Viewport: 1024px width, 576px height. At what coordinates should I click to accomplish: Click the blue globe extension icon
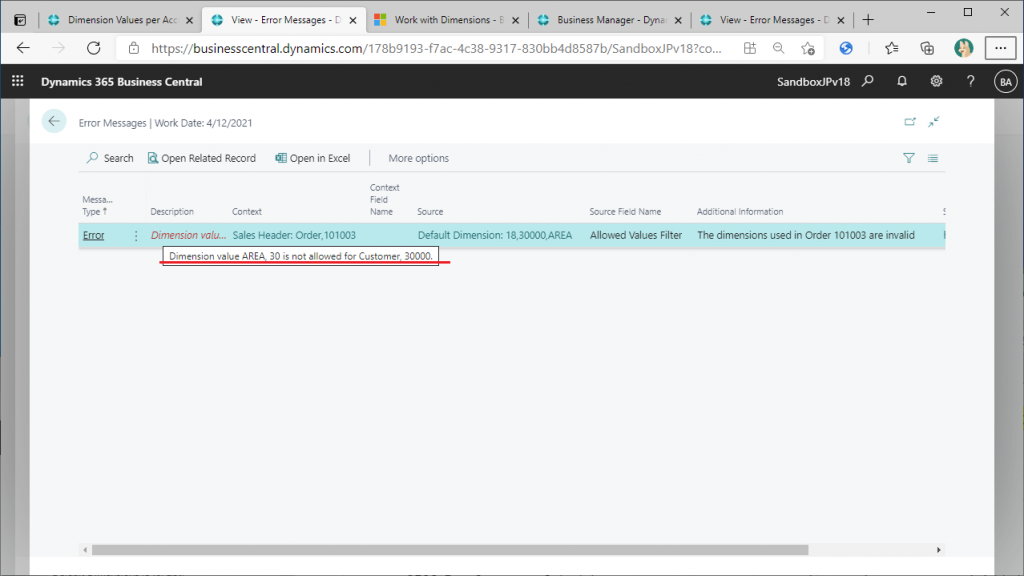pyautogui.click(x=846, y=48)
